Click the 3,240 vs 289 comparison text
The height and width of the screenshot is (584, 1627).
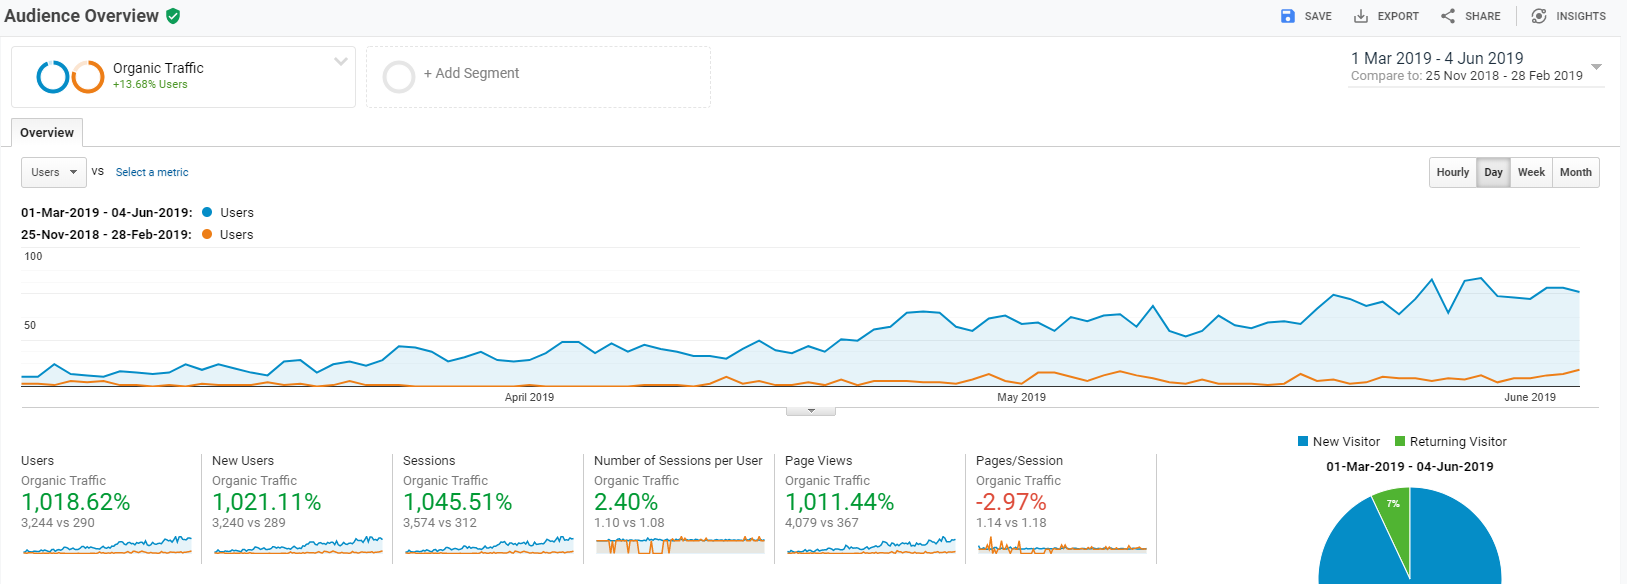249,523
